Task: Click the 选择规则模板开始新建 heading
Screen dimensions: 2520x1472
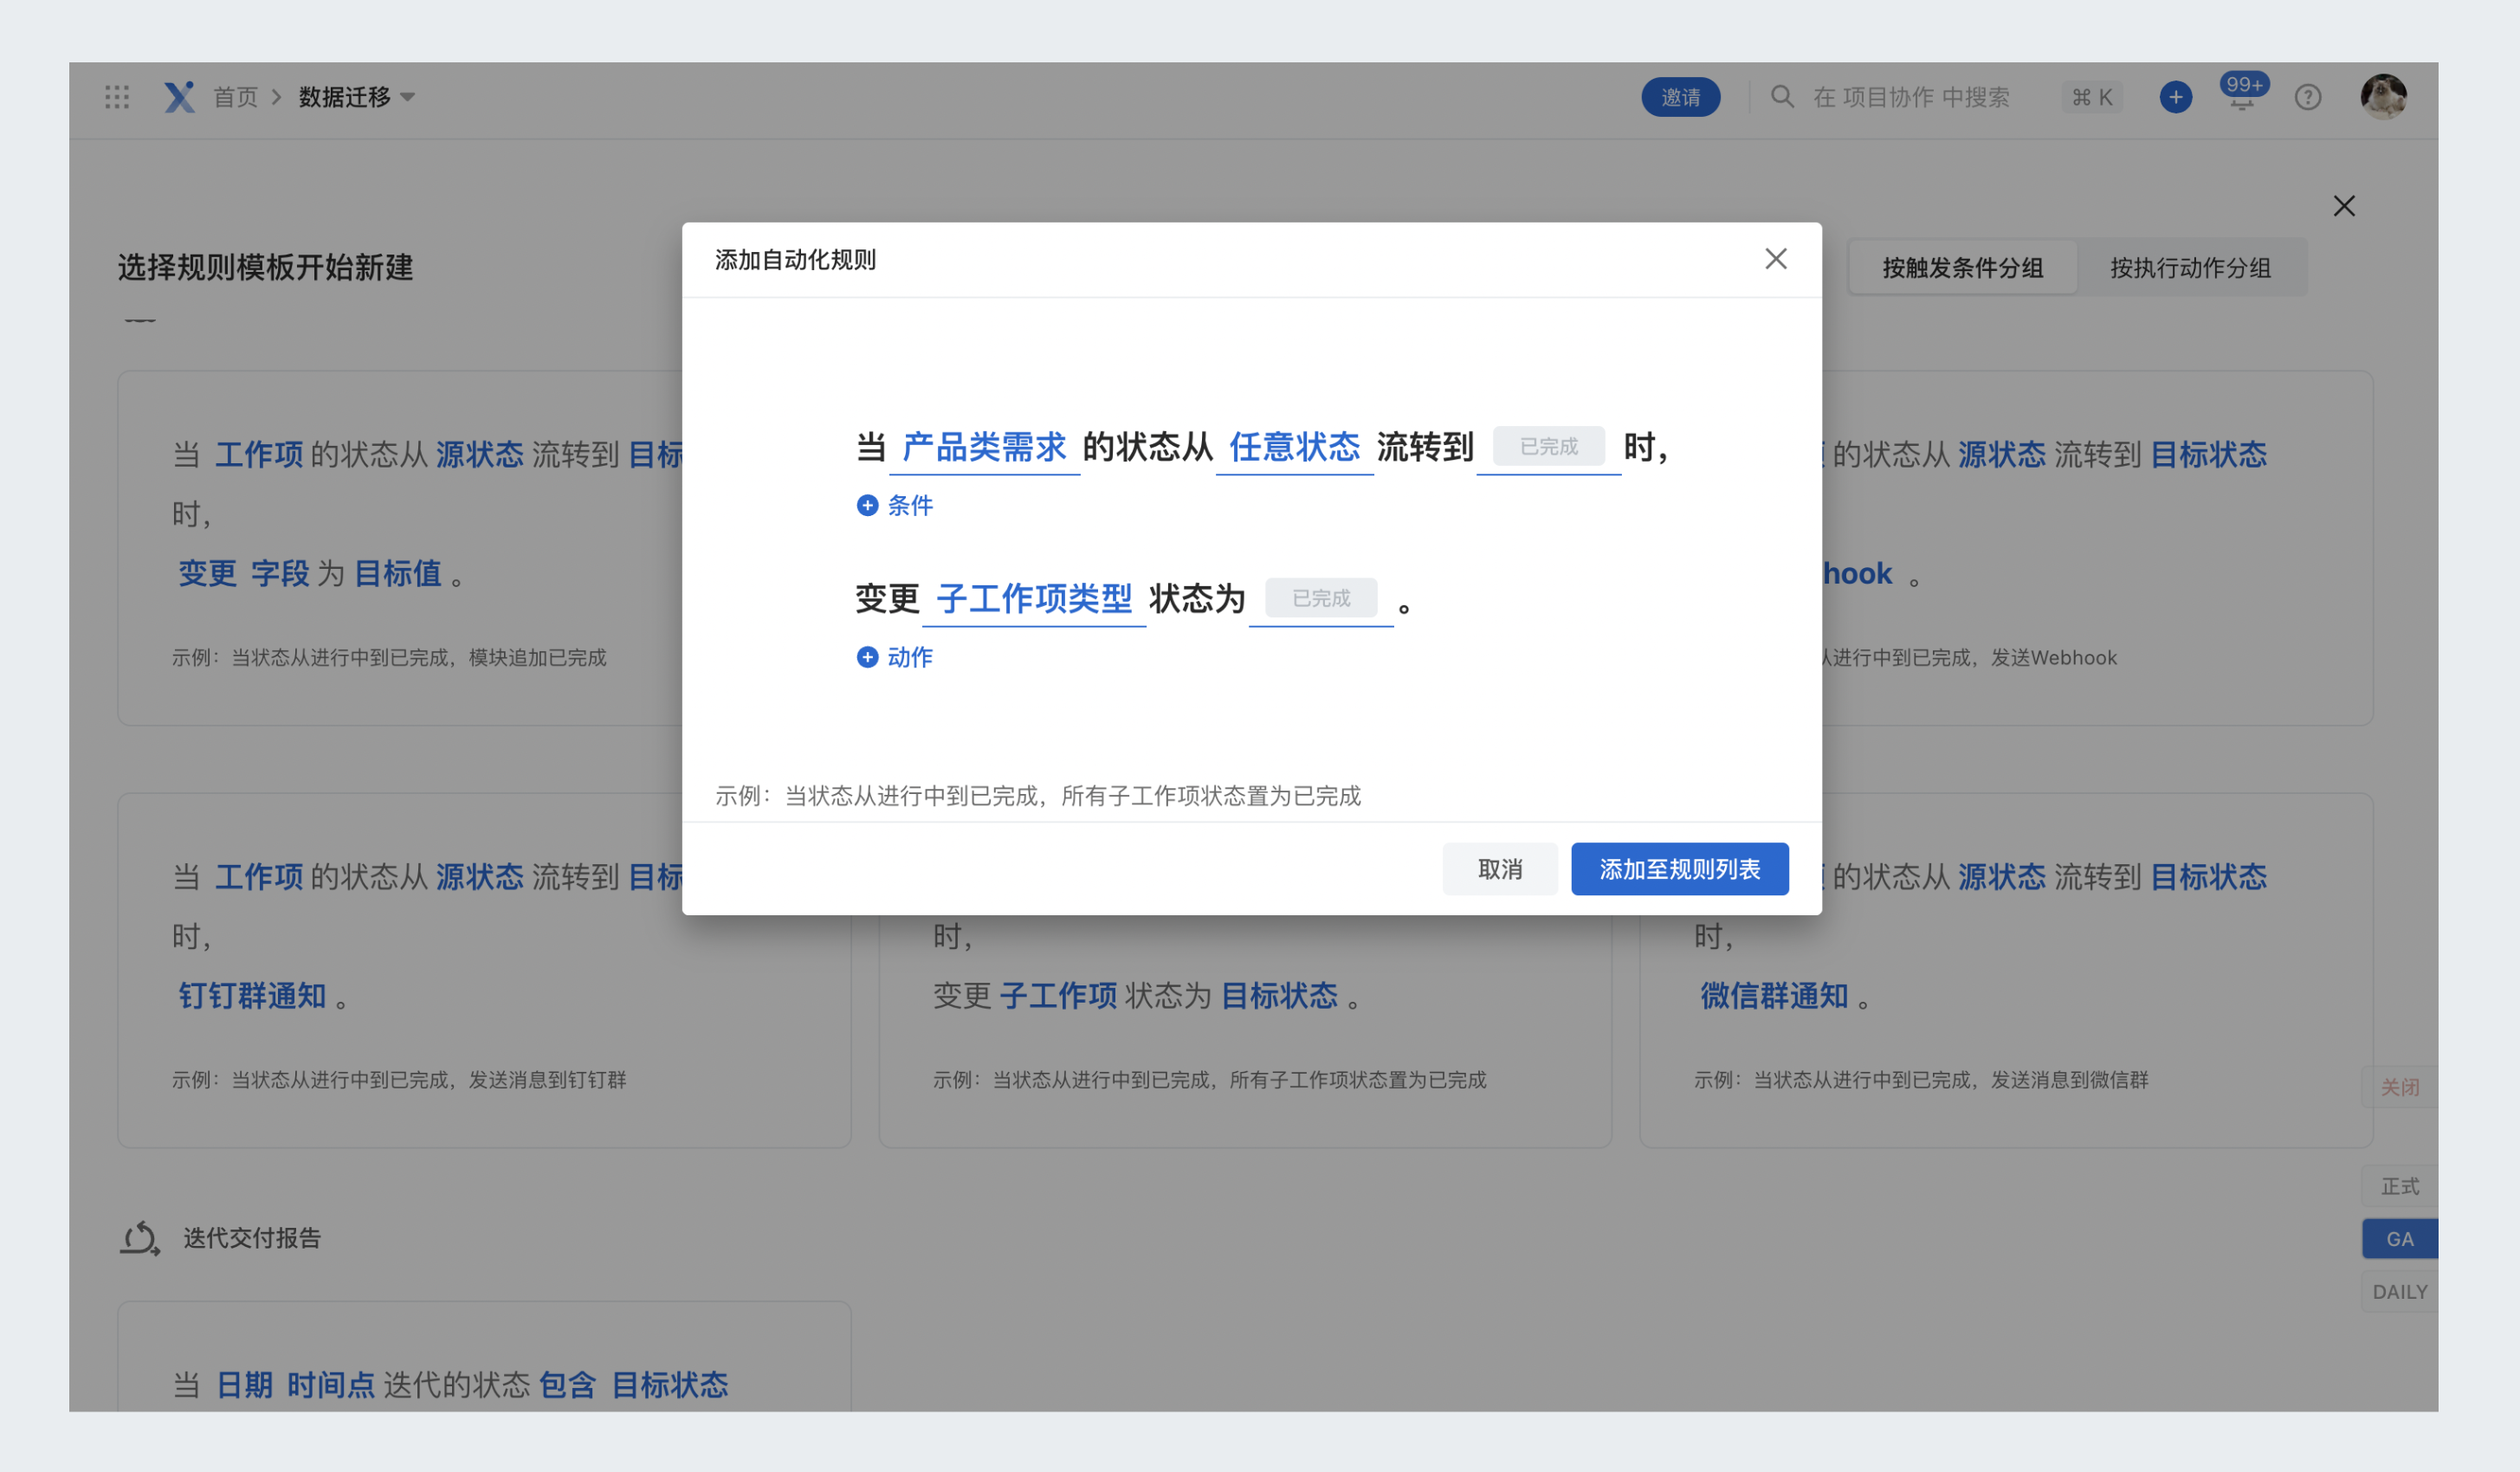Action: click(x=265, y=267)
